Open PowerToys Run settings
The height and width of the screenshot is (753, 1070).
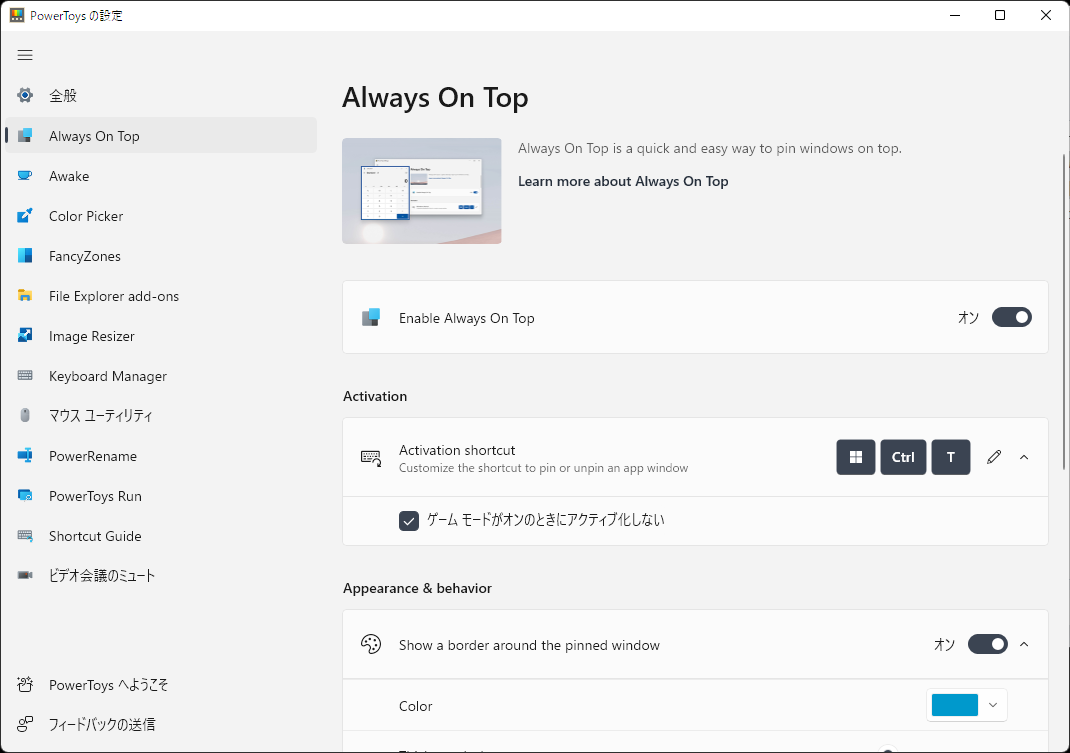click(161, 496)
